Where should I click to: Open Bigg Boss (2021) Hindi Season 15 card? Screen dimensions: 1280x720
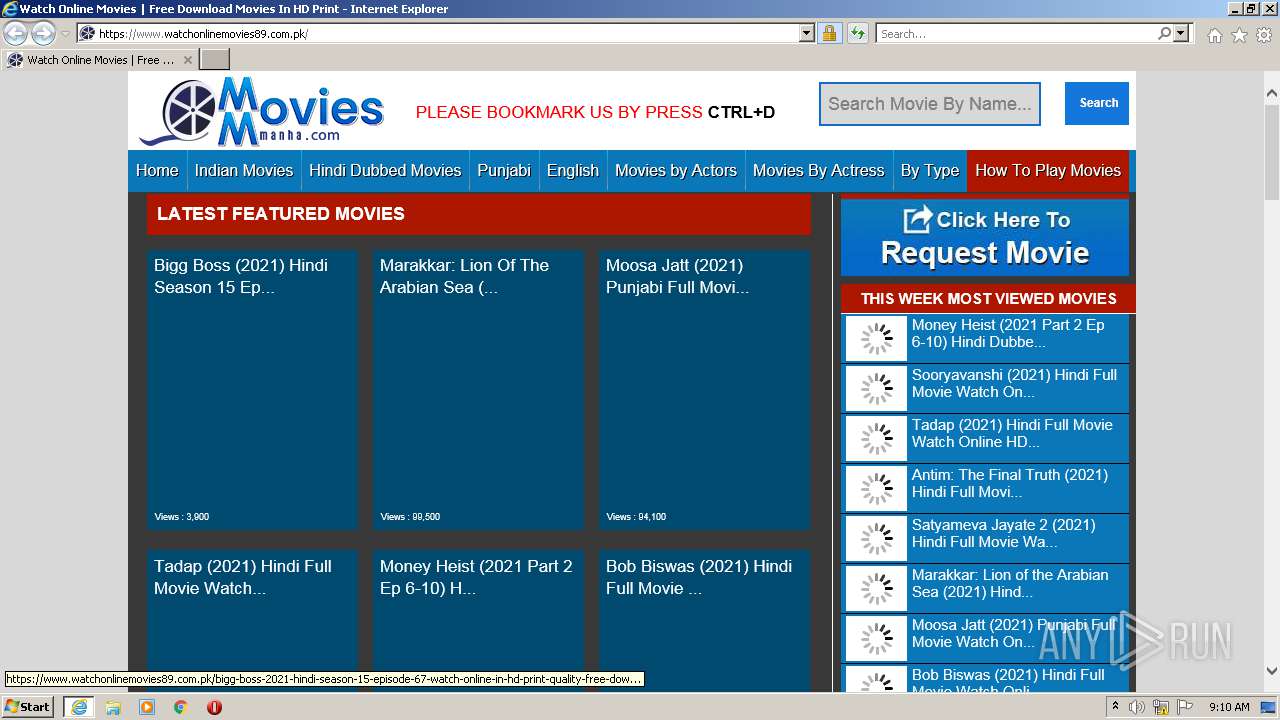click(252, 390)
